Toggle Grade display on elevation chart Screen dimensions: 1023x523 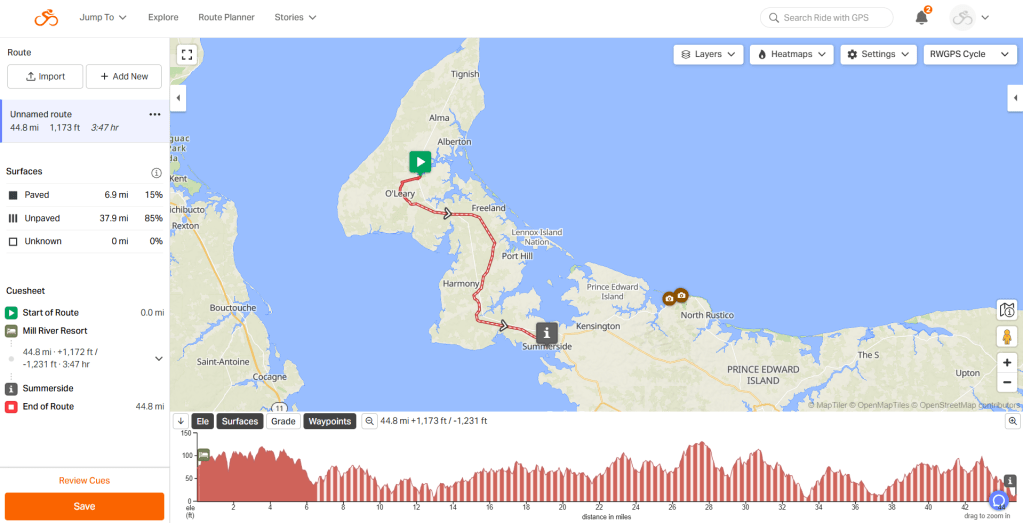pyautogui.click(x=283, y=422)
